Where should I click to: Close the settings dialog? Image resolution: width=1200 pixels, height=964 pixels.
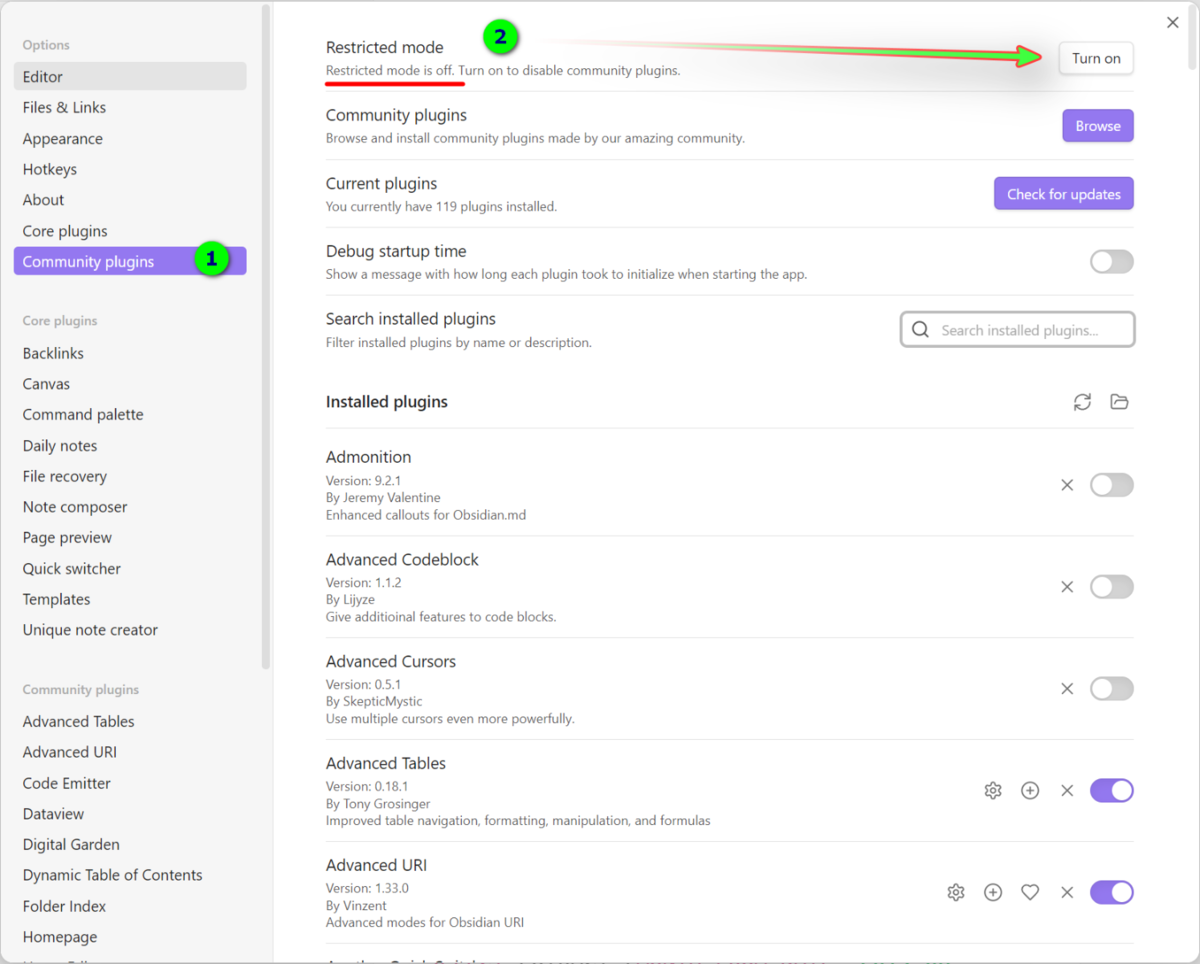pos(1173,23)
